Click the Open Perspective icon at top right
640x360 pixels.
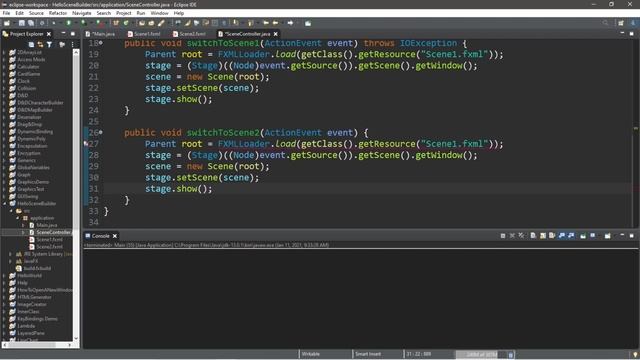(621, 23)
